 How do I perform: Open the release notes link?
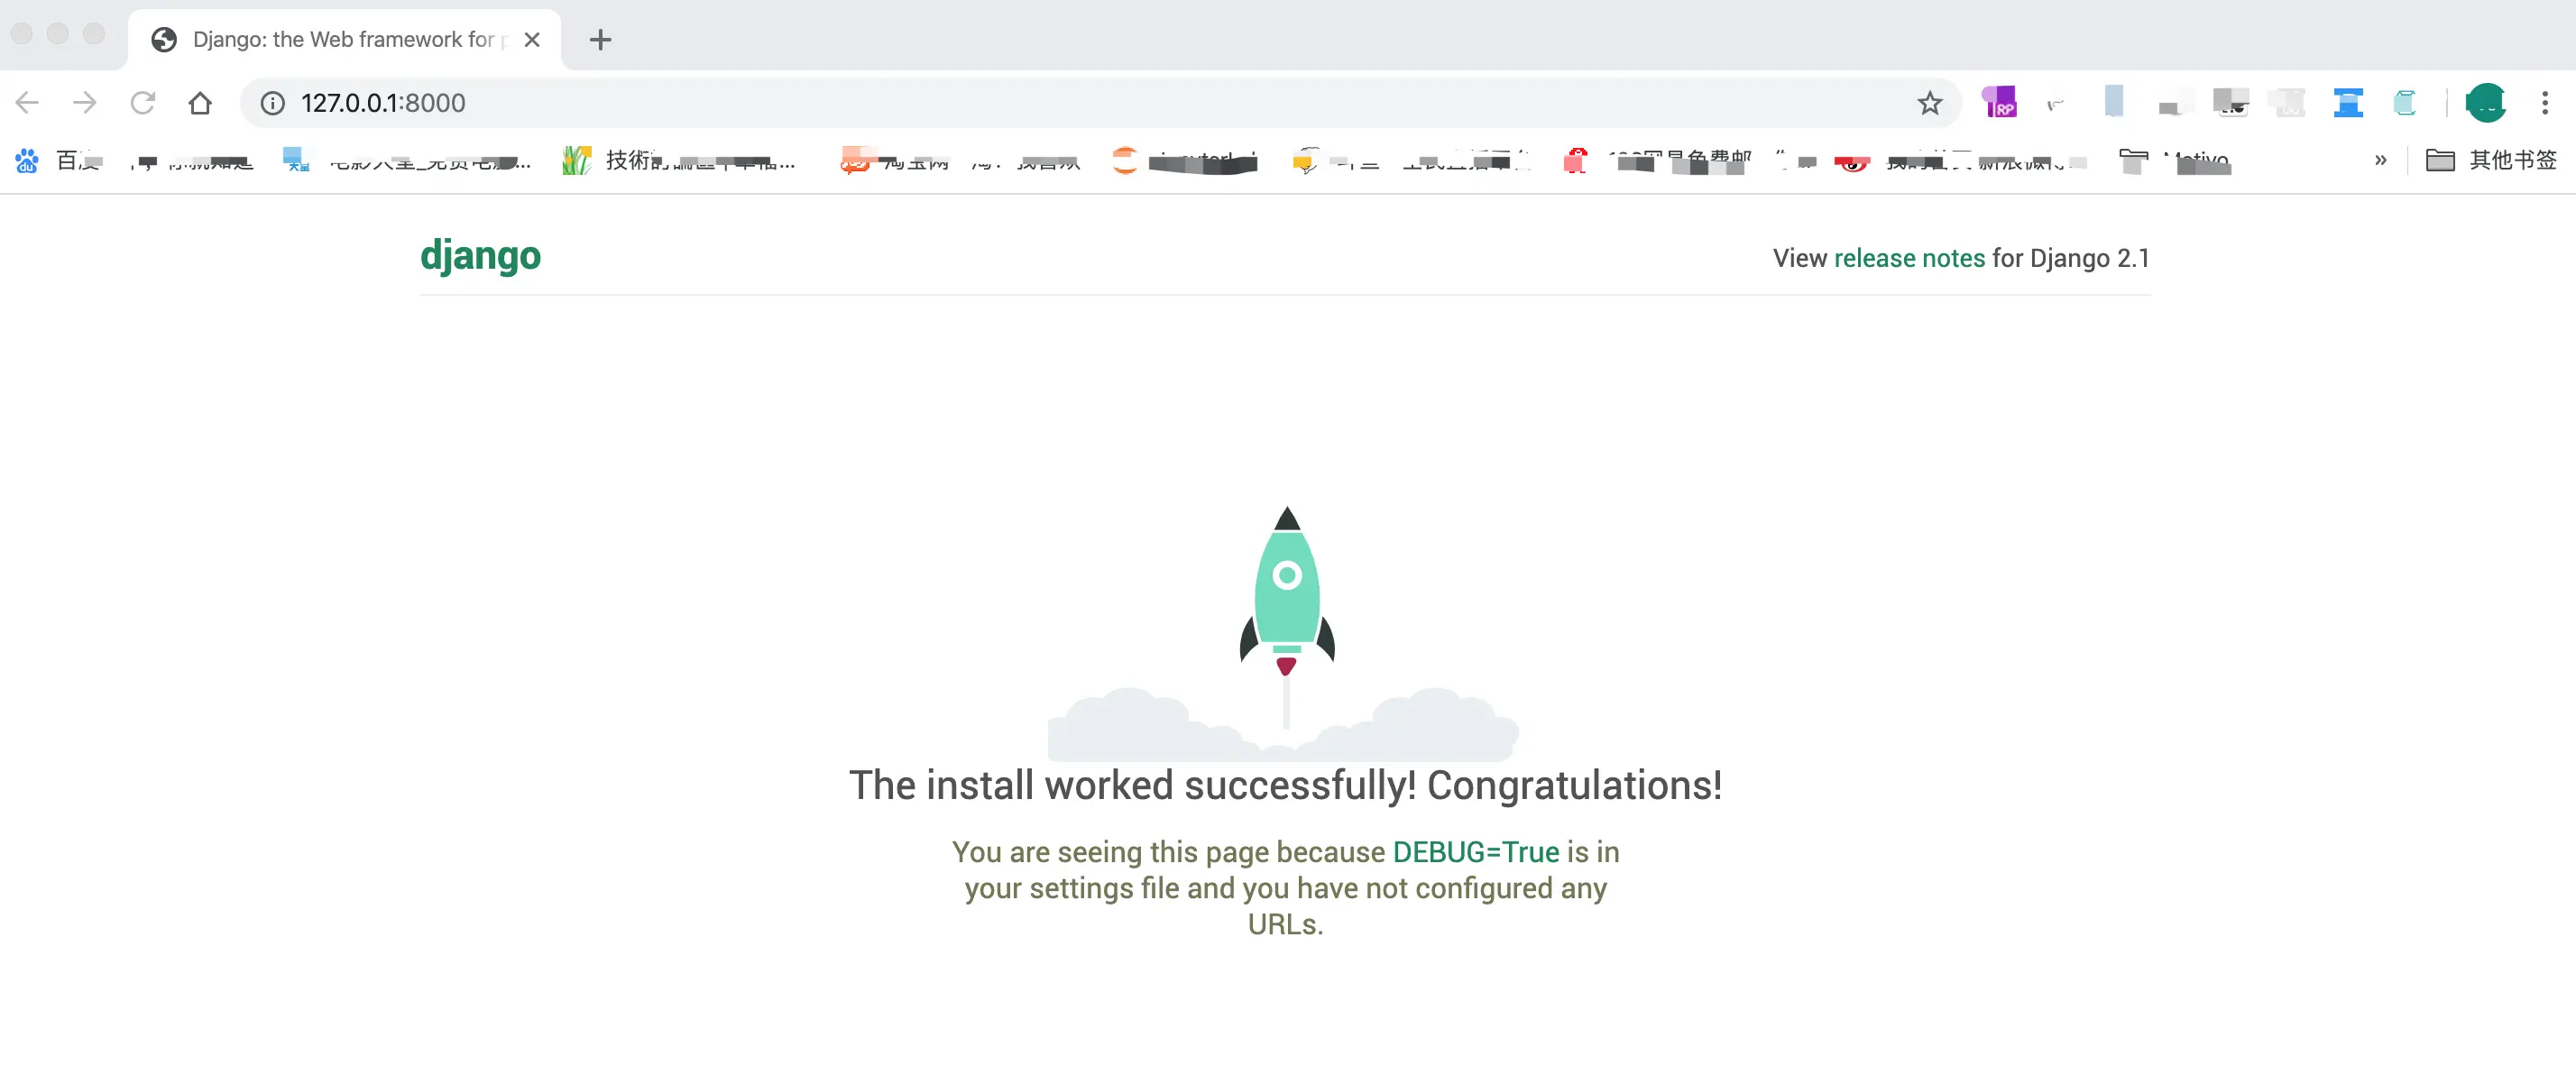(x=1908, y=258)
